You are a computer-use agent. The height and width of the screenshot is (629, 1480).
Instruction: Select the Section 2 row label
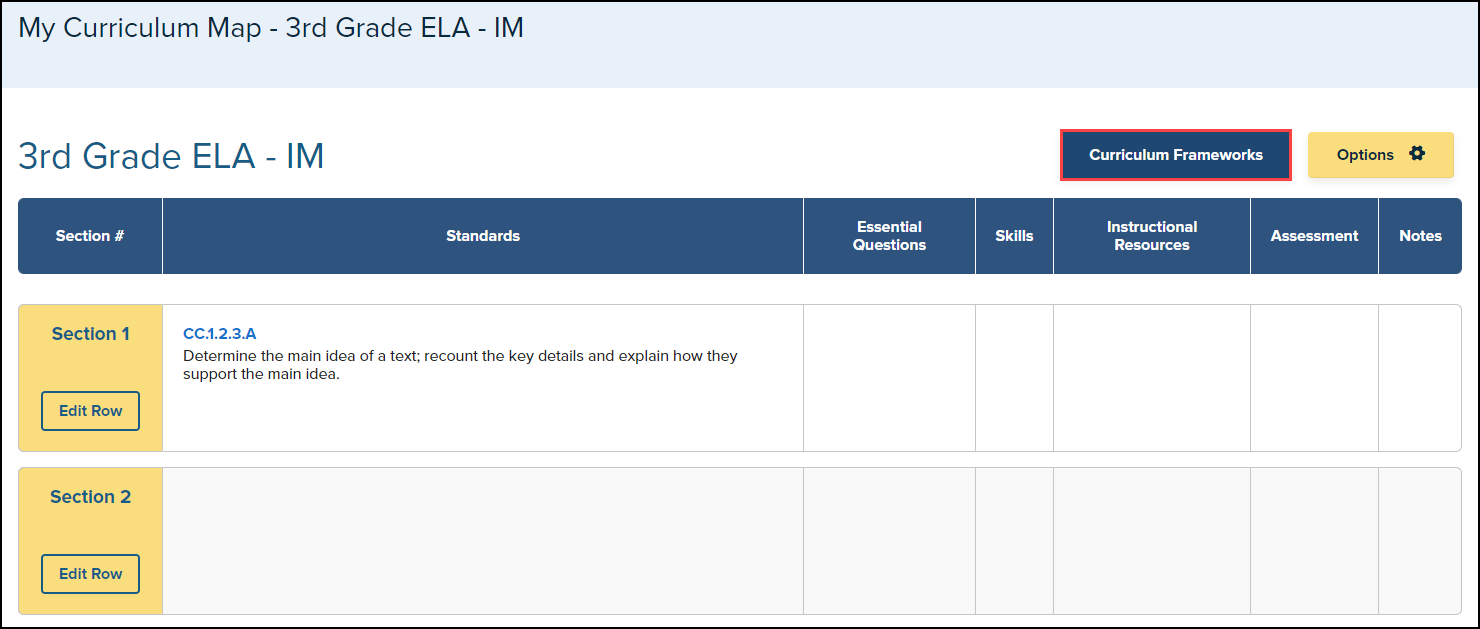tap(90, 497)
